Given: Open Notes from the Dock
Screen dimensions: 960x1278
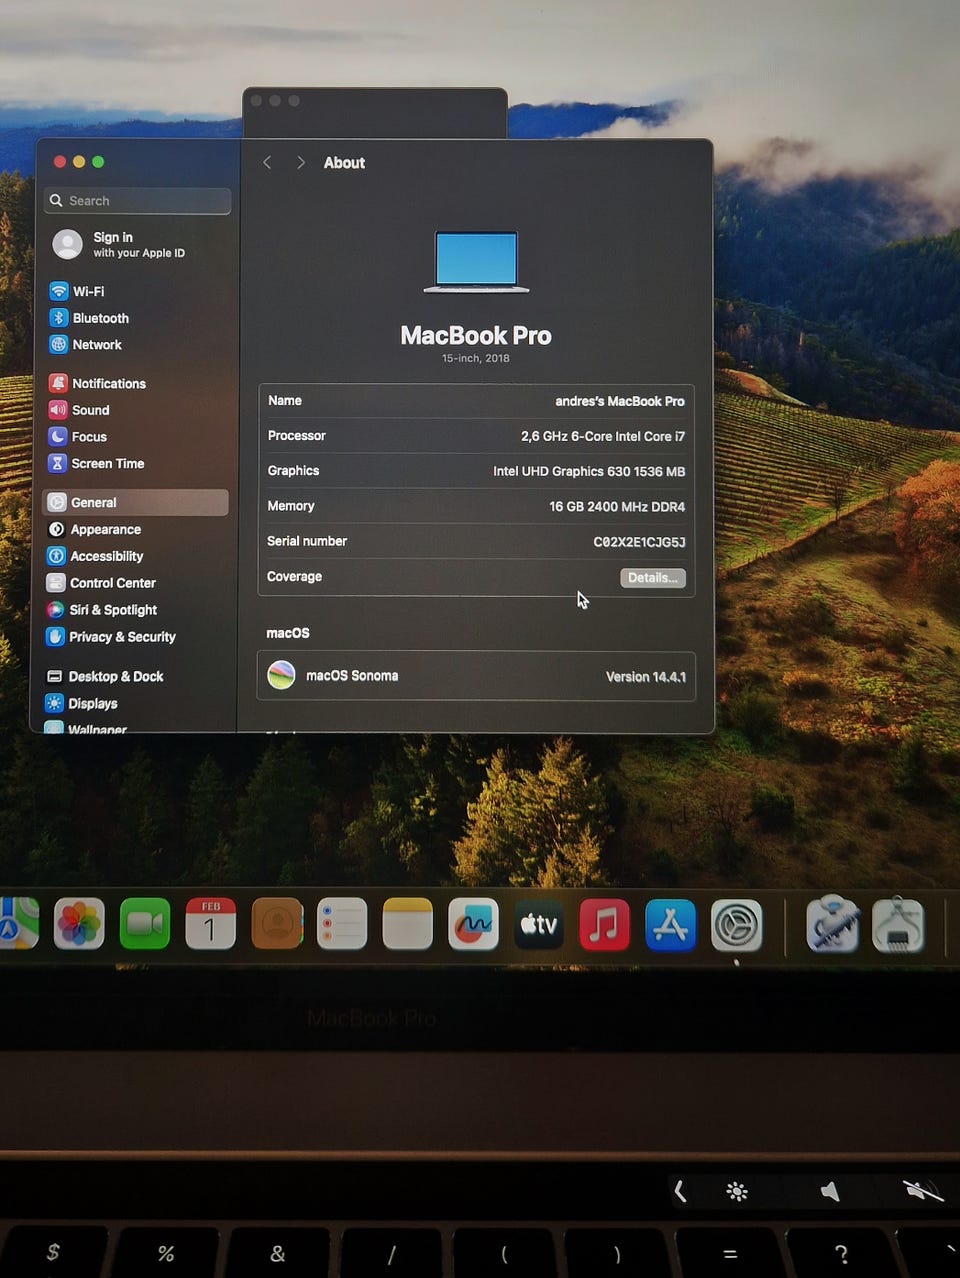Looking at the screenshot, I should [408, 923].
